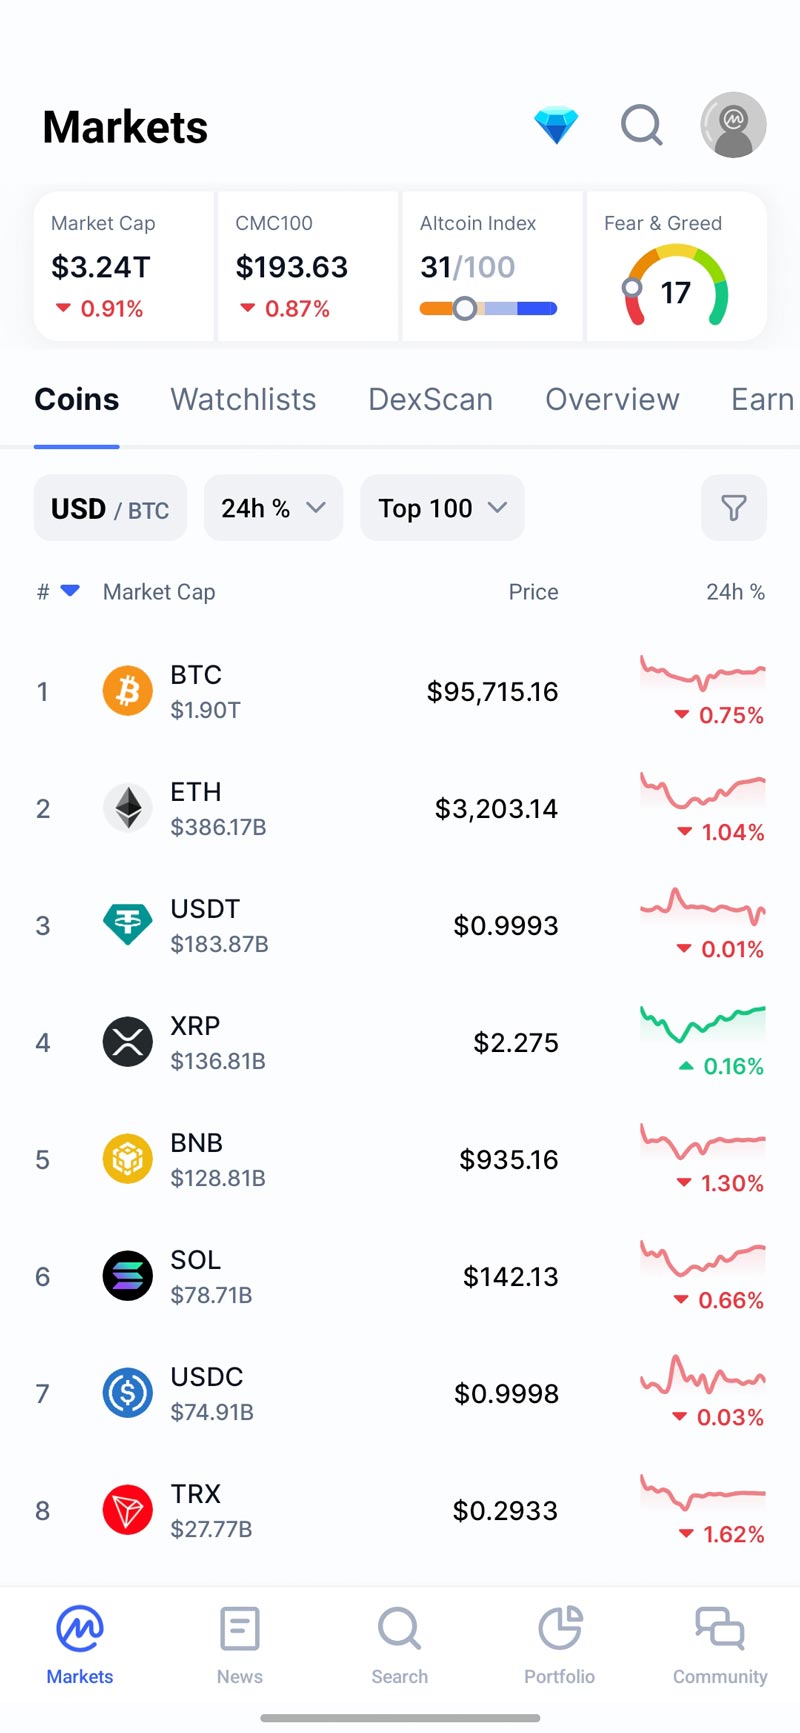Tap the blue diamond premium icon
Screen dimensions: 800x1733
pos(556,126)
